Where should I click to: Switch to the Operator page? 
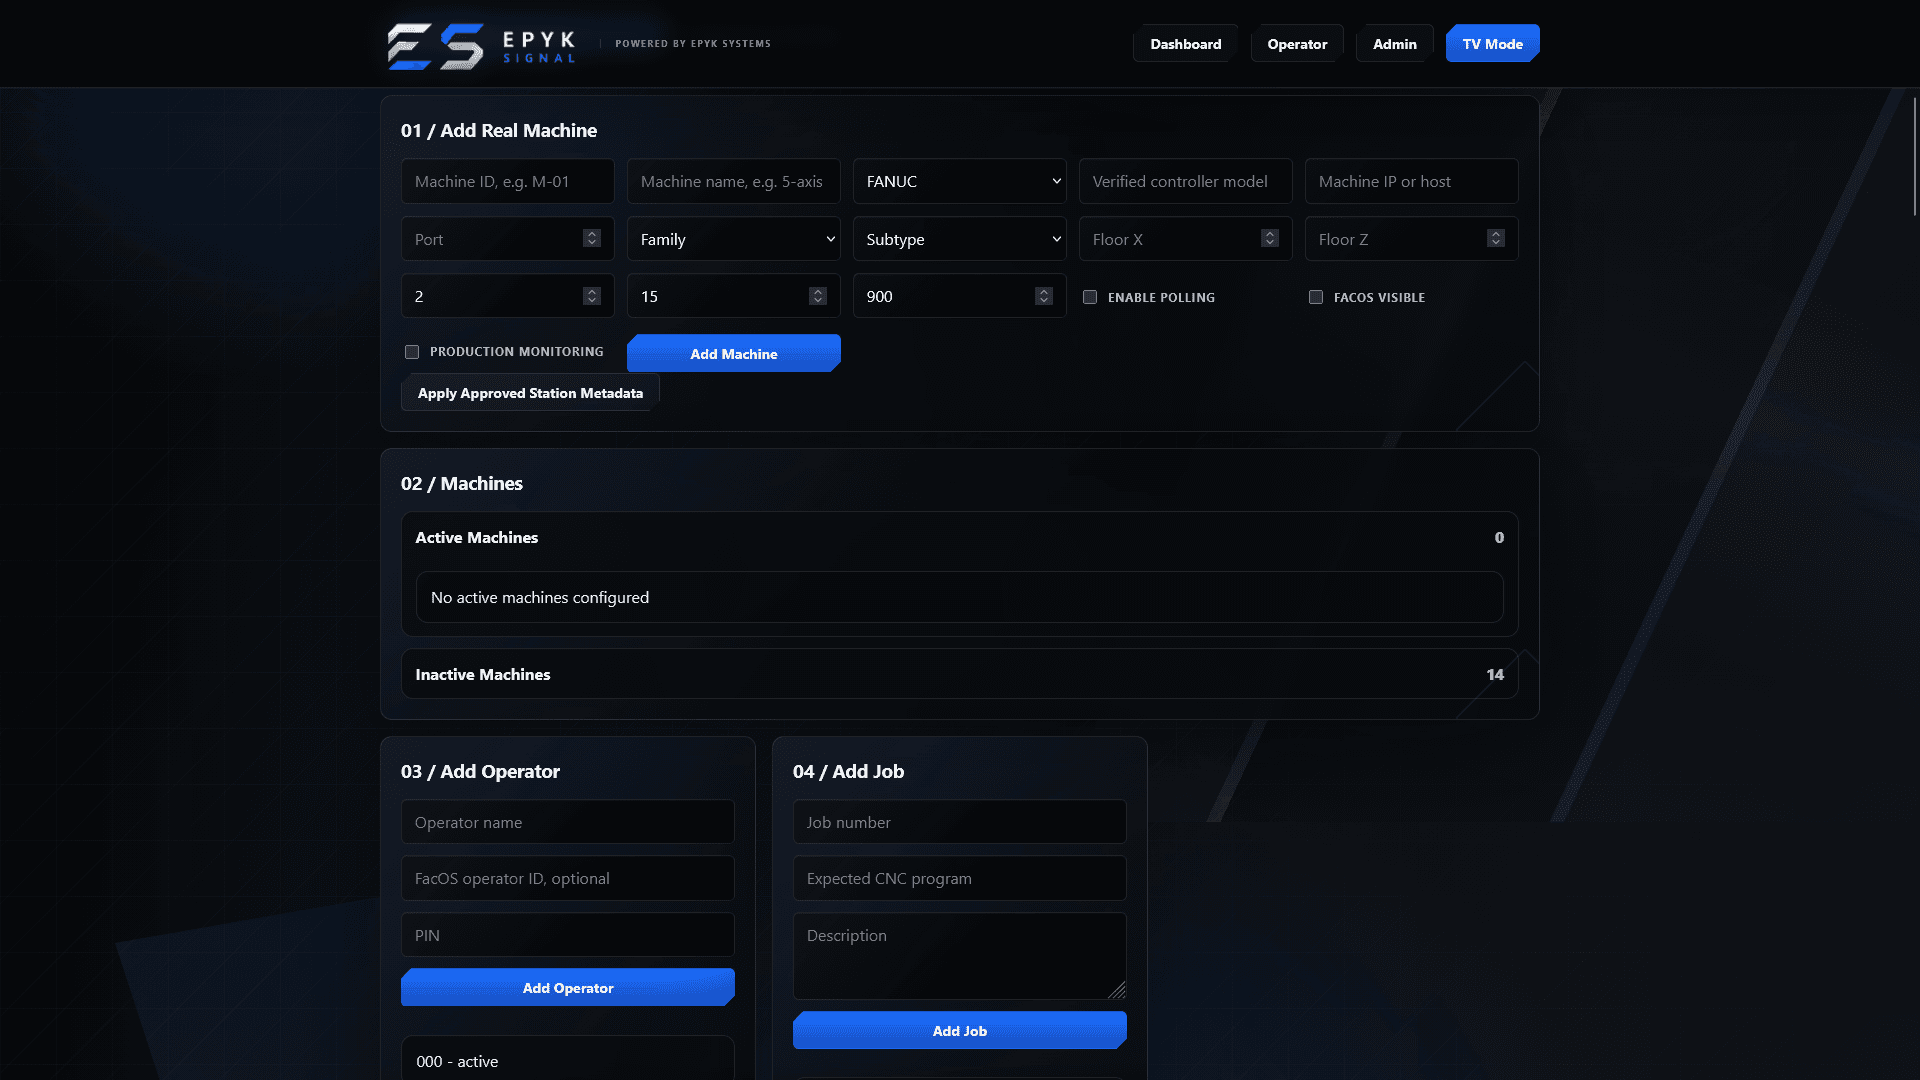(x=1297, y=44)
